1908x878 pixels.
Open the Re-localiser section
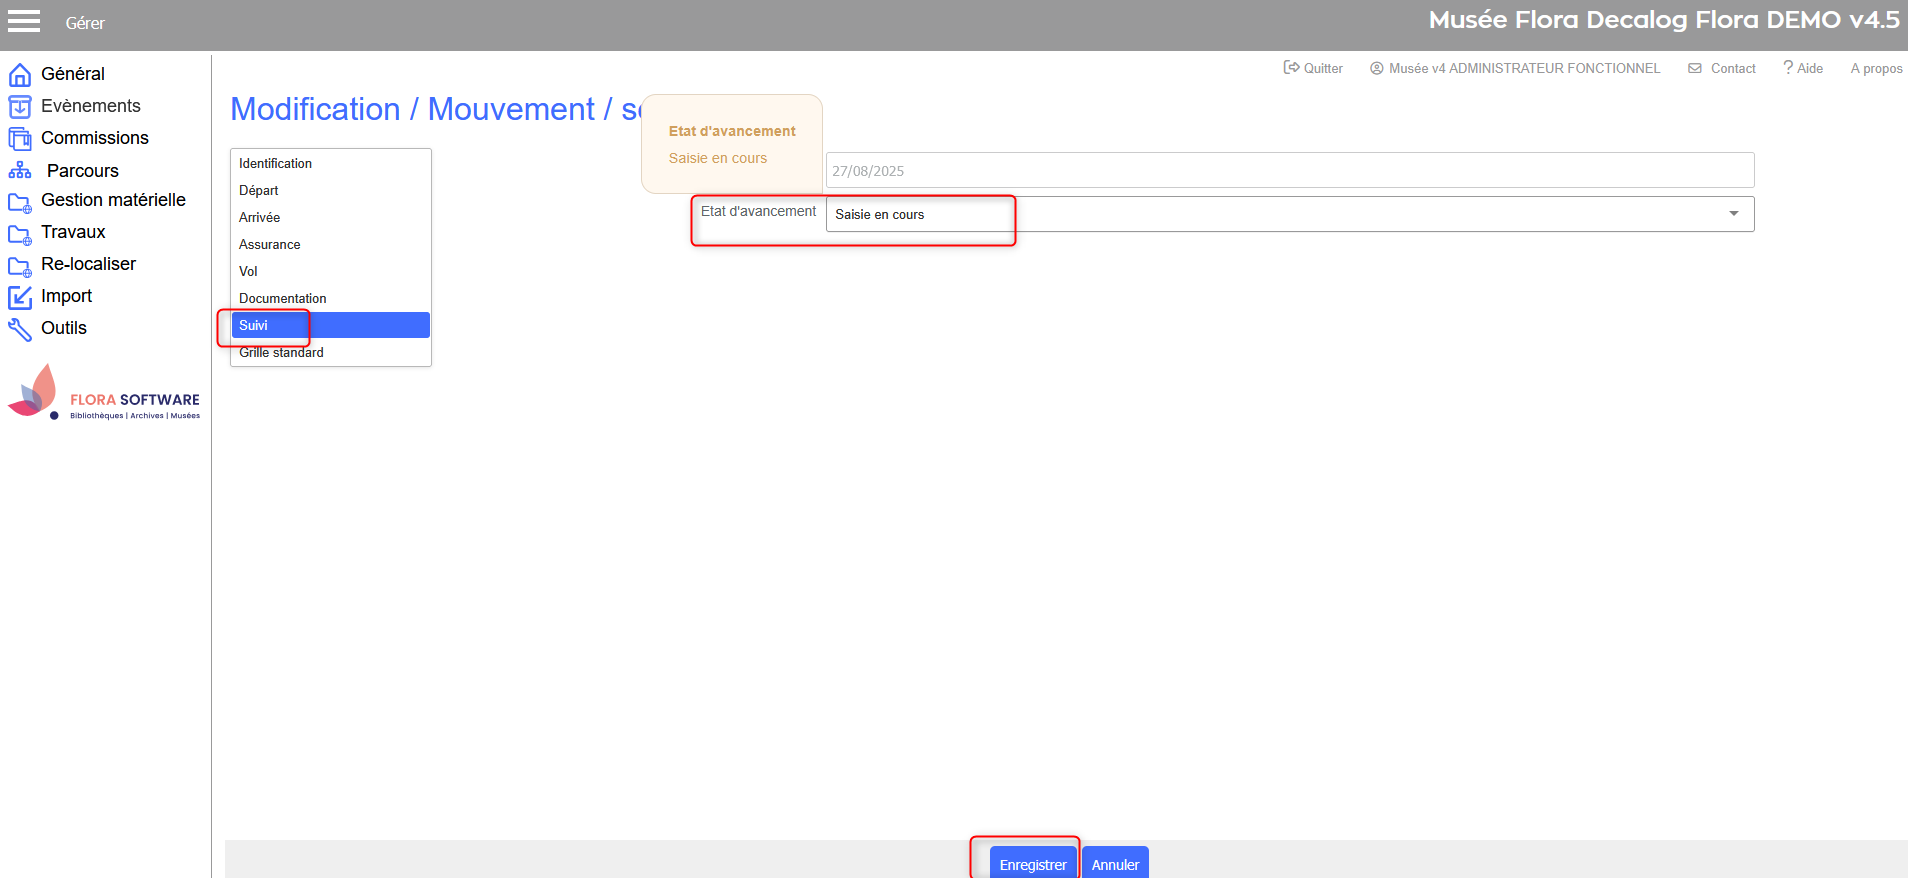point(88,264)
